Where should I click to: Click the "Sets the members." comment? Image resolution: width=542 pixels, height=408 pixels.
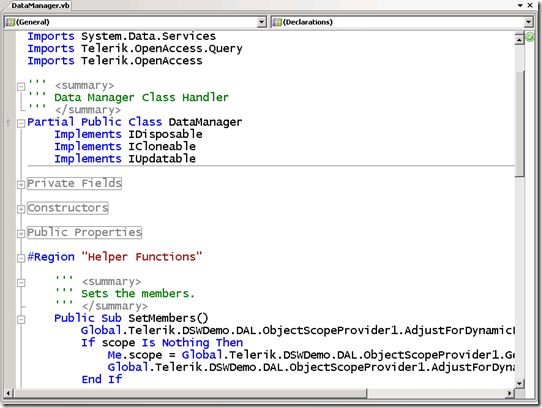[x=138, y=294]
